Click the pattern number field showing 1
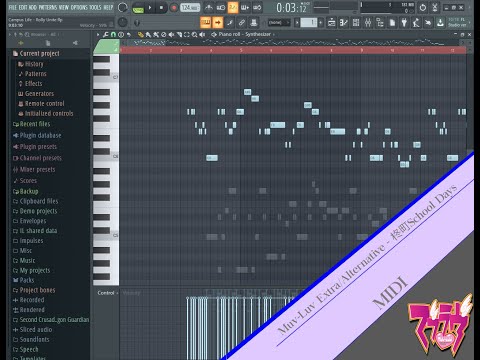The width and height of the screenshot is (480, 360). (x=309, y=23)
